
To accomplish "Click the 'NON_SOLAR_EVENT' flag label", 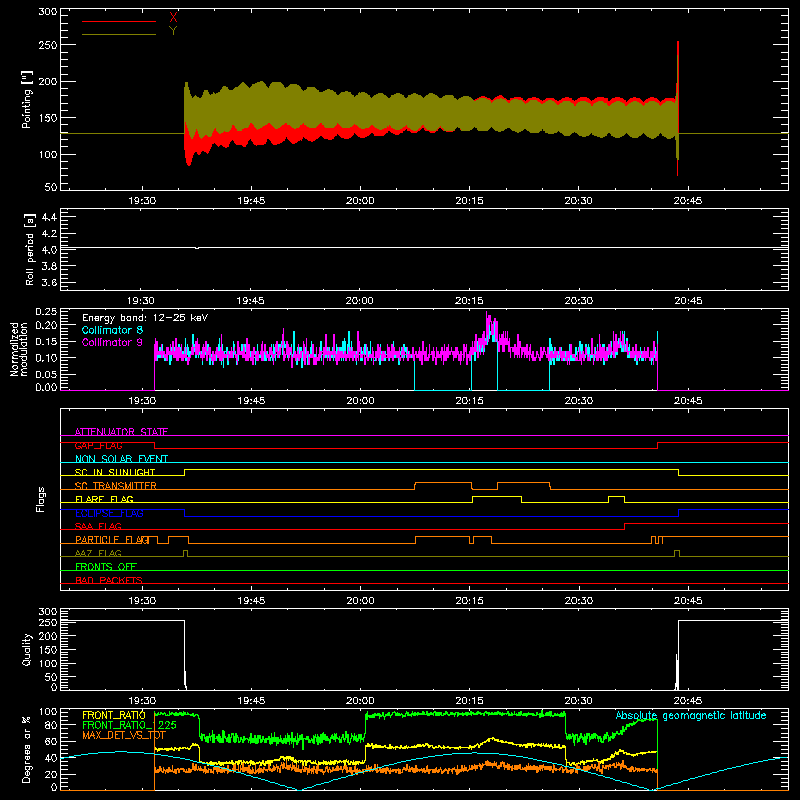I will 121,459.
